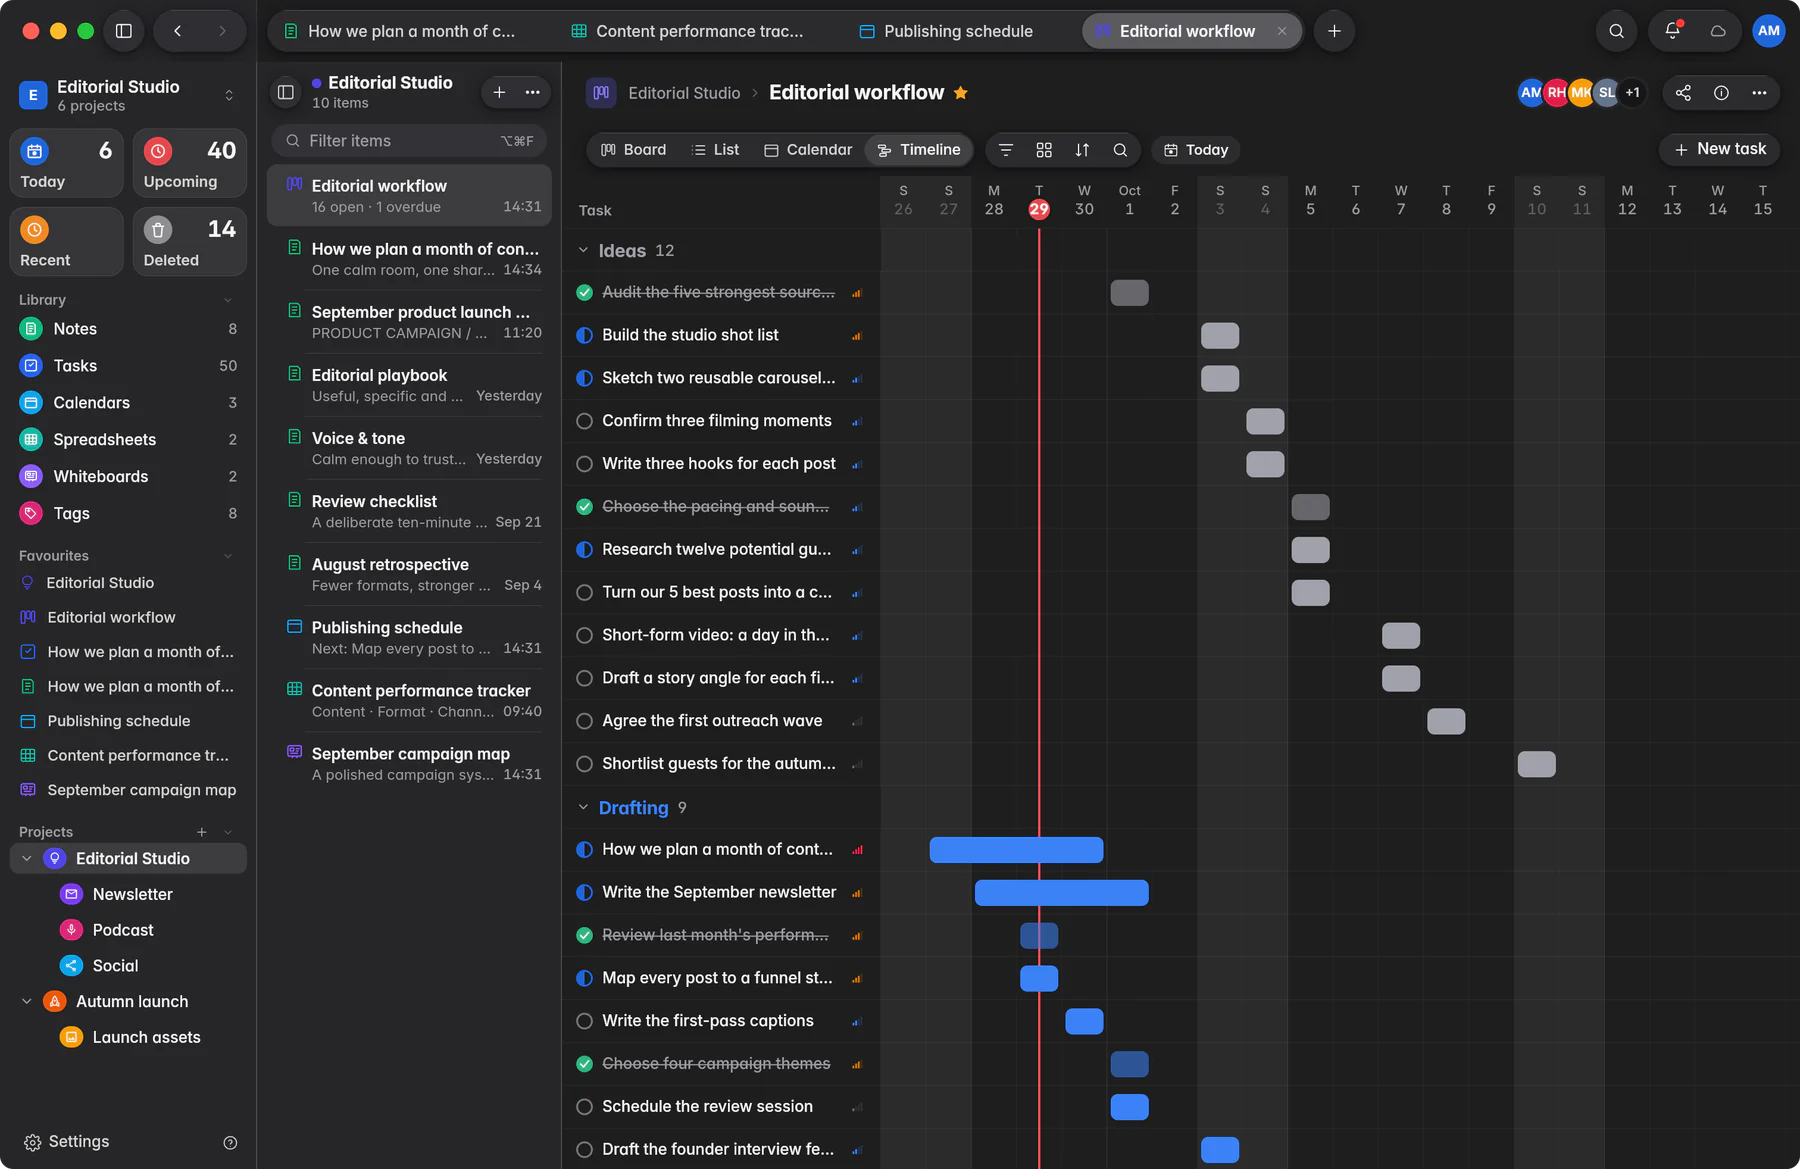Collapse Autumn launch project tree

tap(27, 1002)
